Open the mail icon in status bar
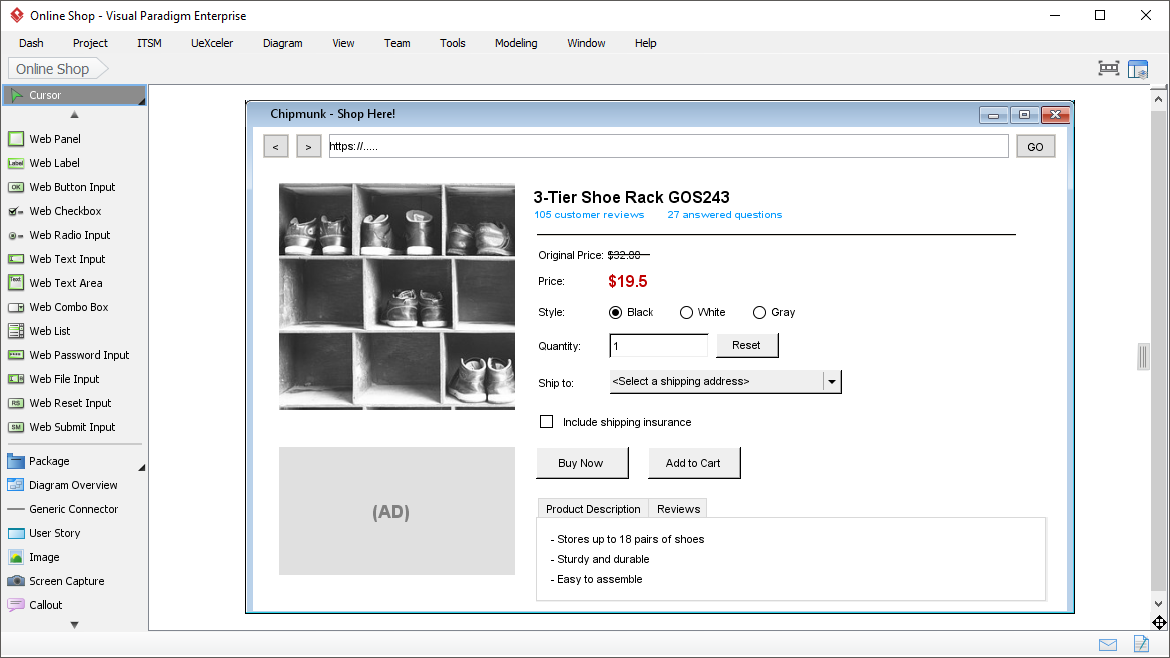Screen dimensions: 1170x658 click(x=1108, y=645)
